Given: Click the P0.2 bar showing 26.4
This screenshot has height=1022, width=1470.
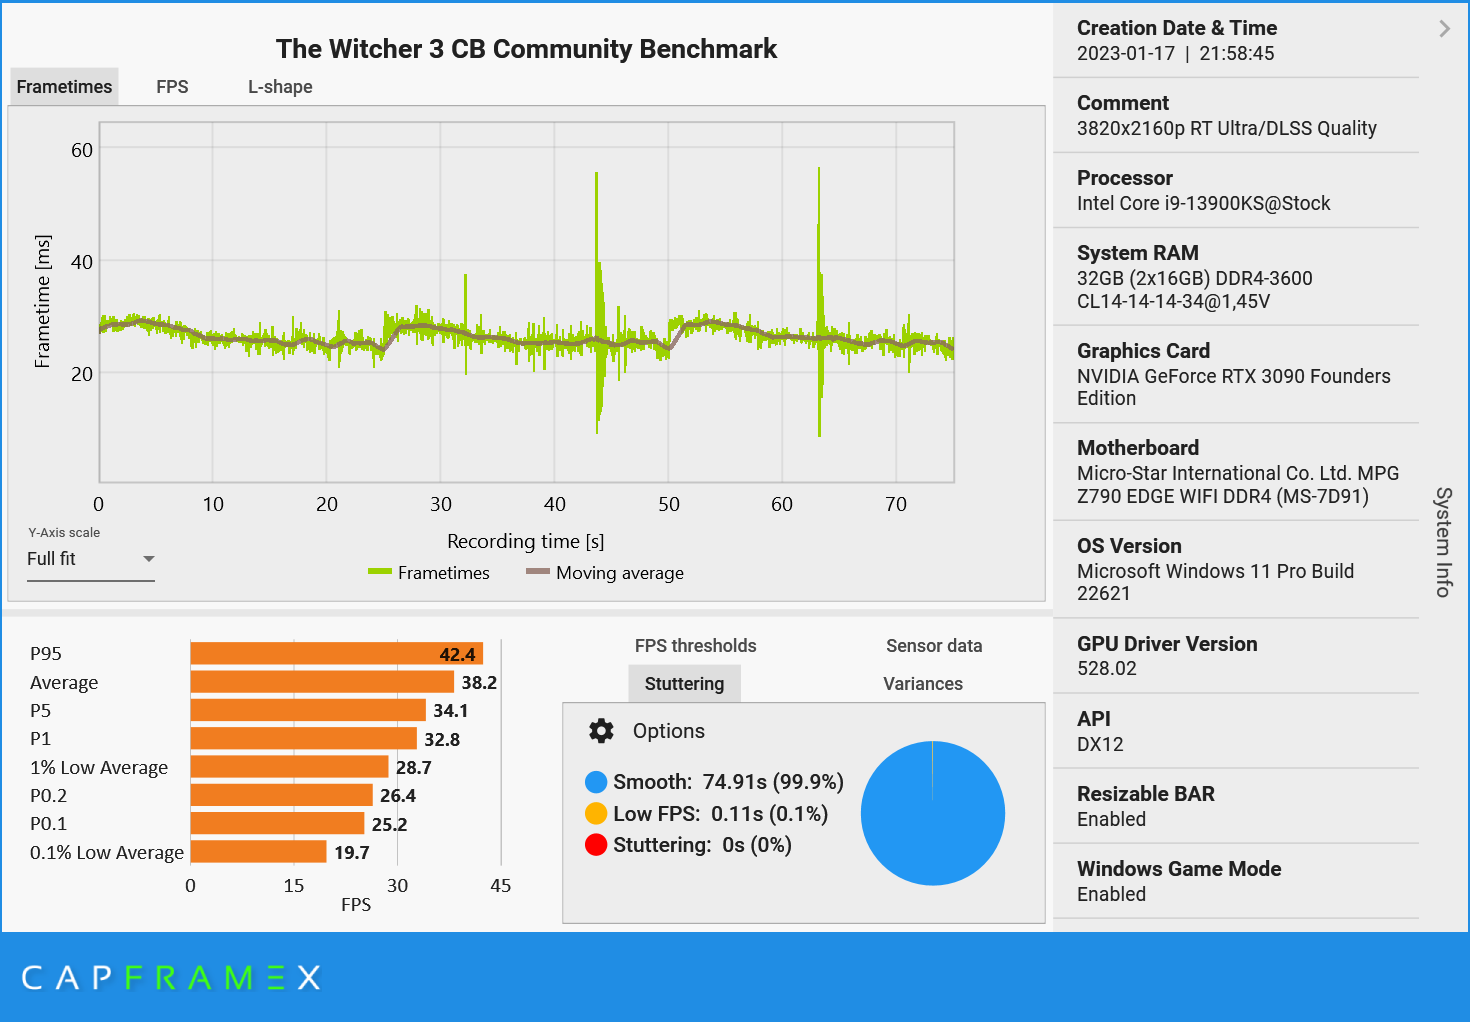Looking at the screenshot, I should click(x=282, y=795).
